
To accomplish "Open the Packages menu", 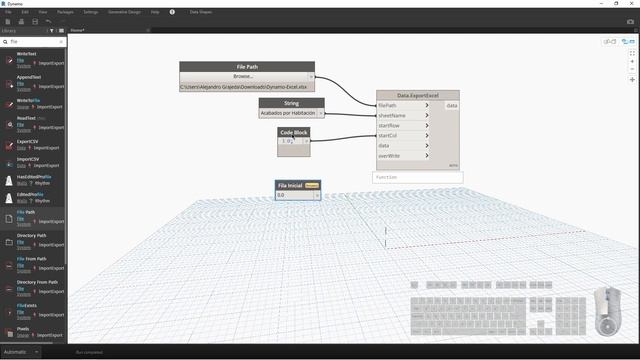I will pyautogui.click(x=65, y=12).
